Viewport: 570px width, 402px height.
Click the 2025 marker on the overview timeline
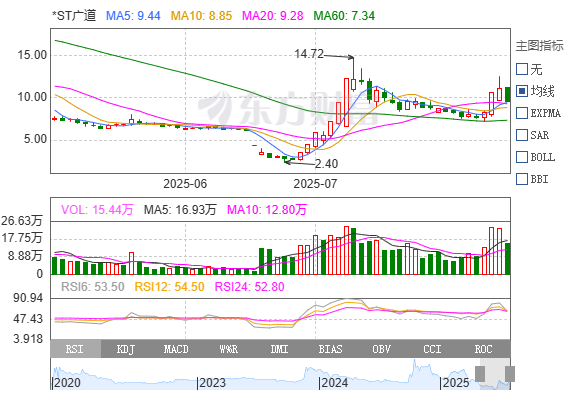tap(456, 383)
